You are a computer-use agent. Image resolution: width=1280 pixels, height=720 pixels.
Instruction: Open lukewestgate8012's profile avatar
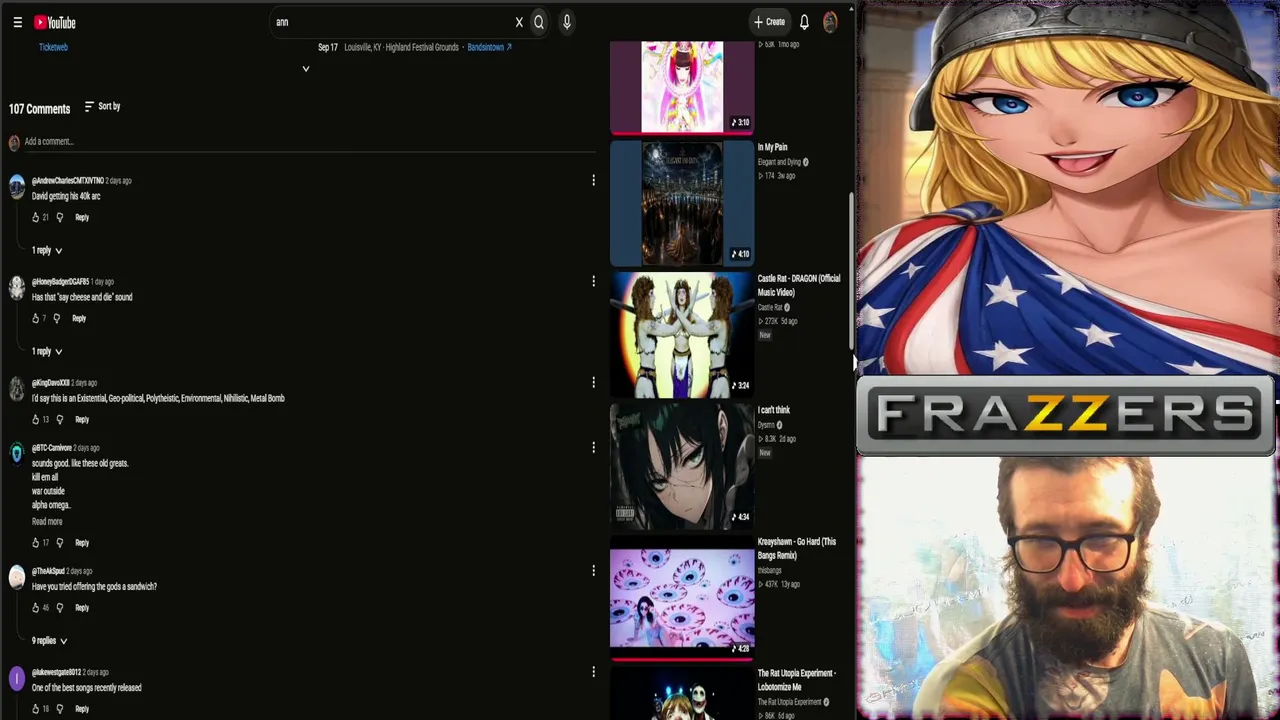16,679
